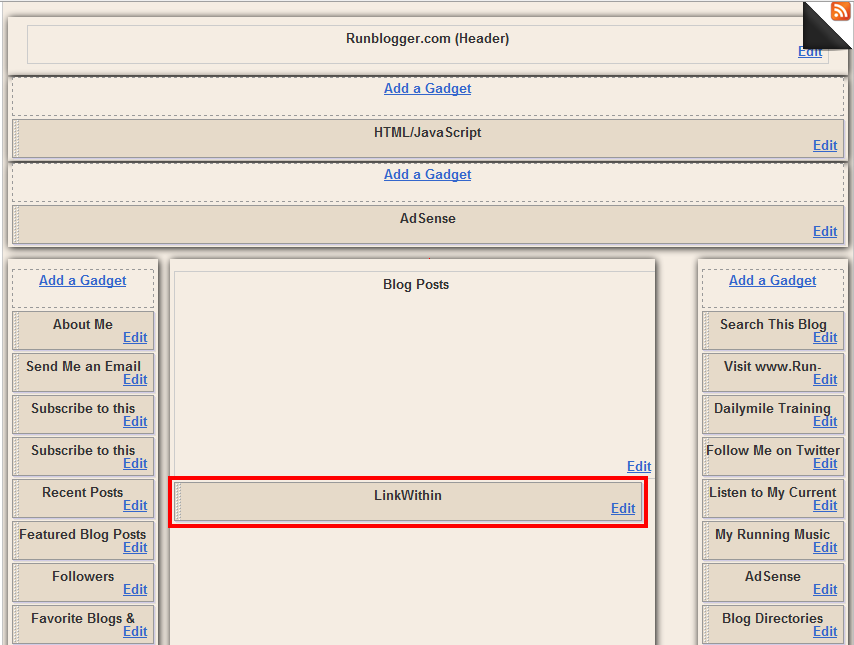
Task: Edit the My Running Music gadget
Action: click(825, 547)
